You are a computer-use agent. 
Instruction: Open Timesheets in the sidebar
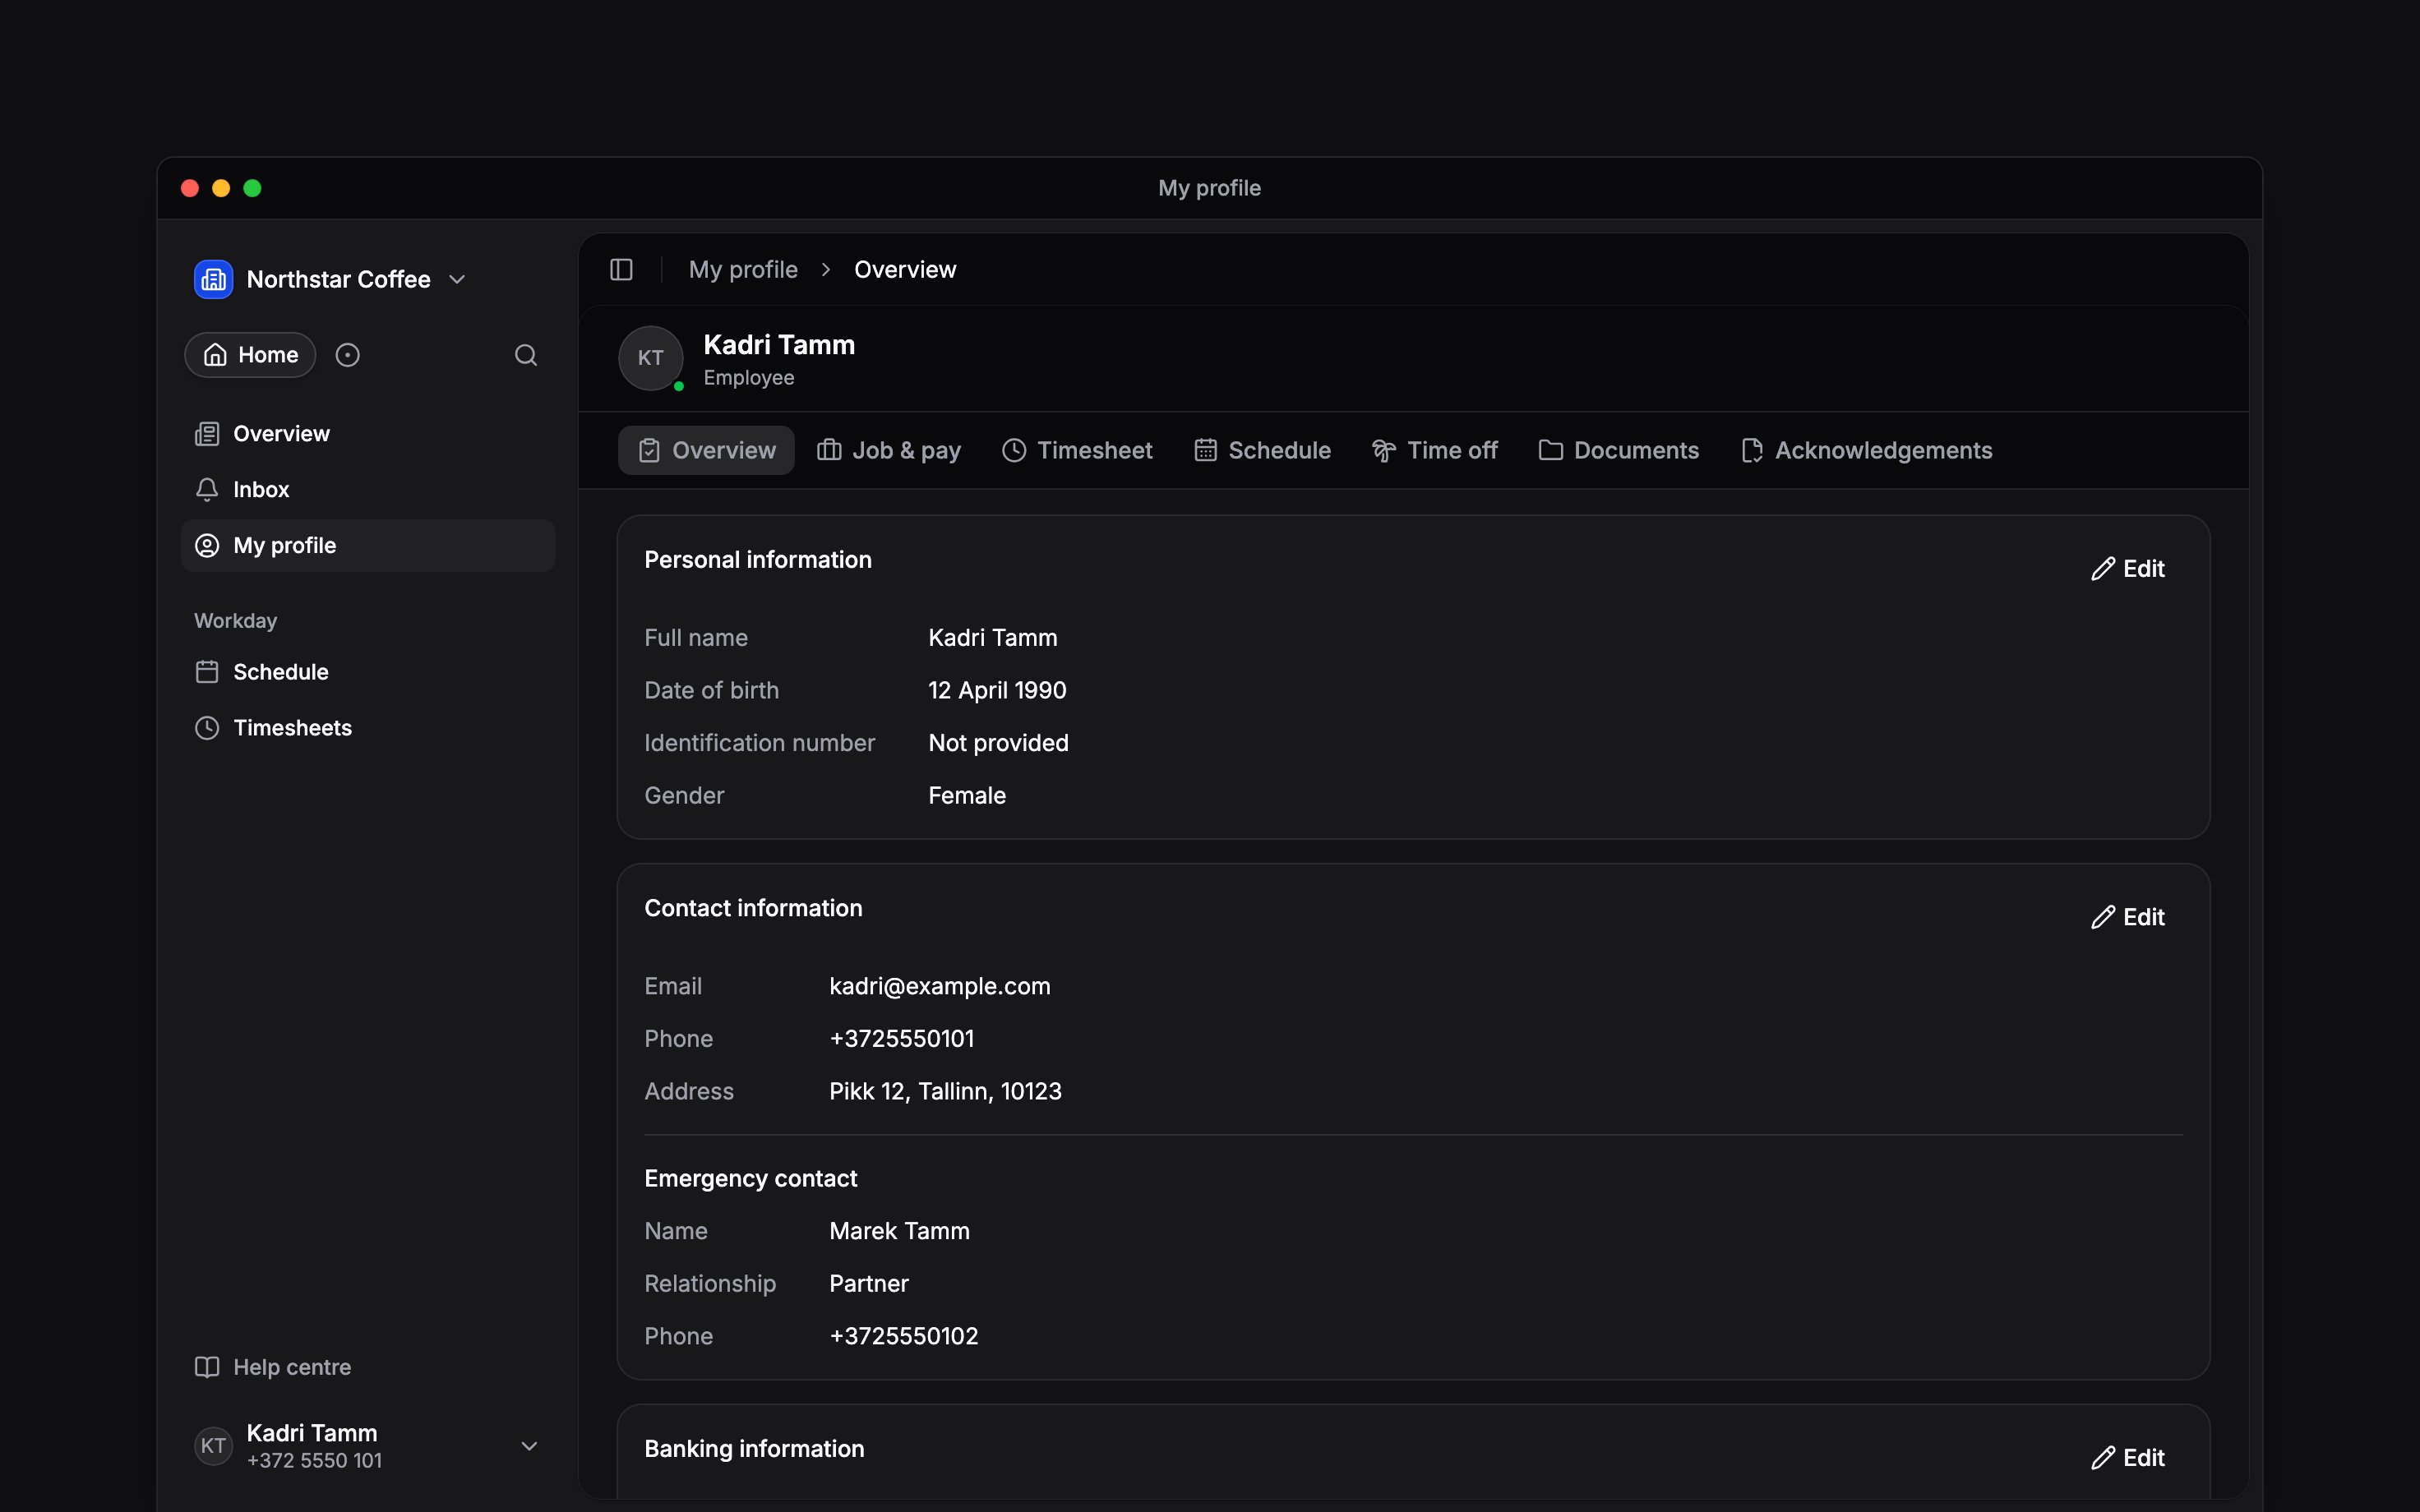tap(368, 728)
